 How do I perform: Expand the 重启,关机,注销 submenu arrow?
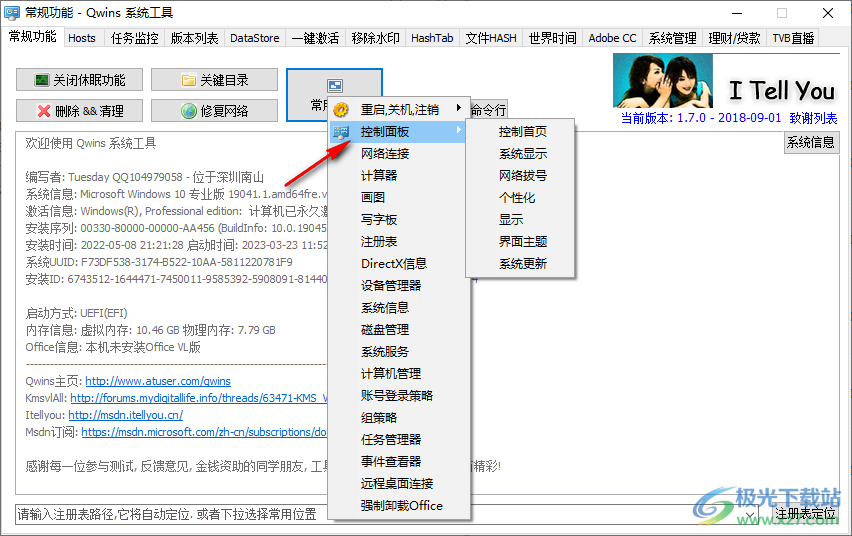pos(459,108)
